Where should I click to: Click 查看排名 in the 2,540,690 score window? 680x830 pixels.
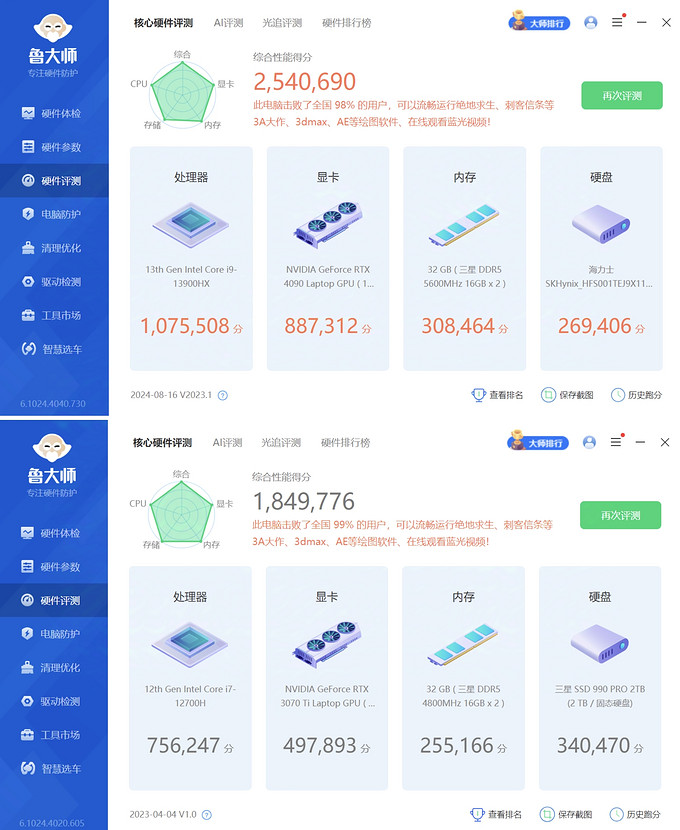(498, 395)
